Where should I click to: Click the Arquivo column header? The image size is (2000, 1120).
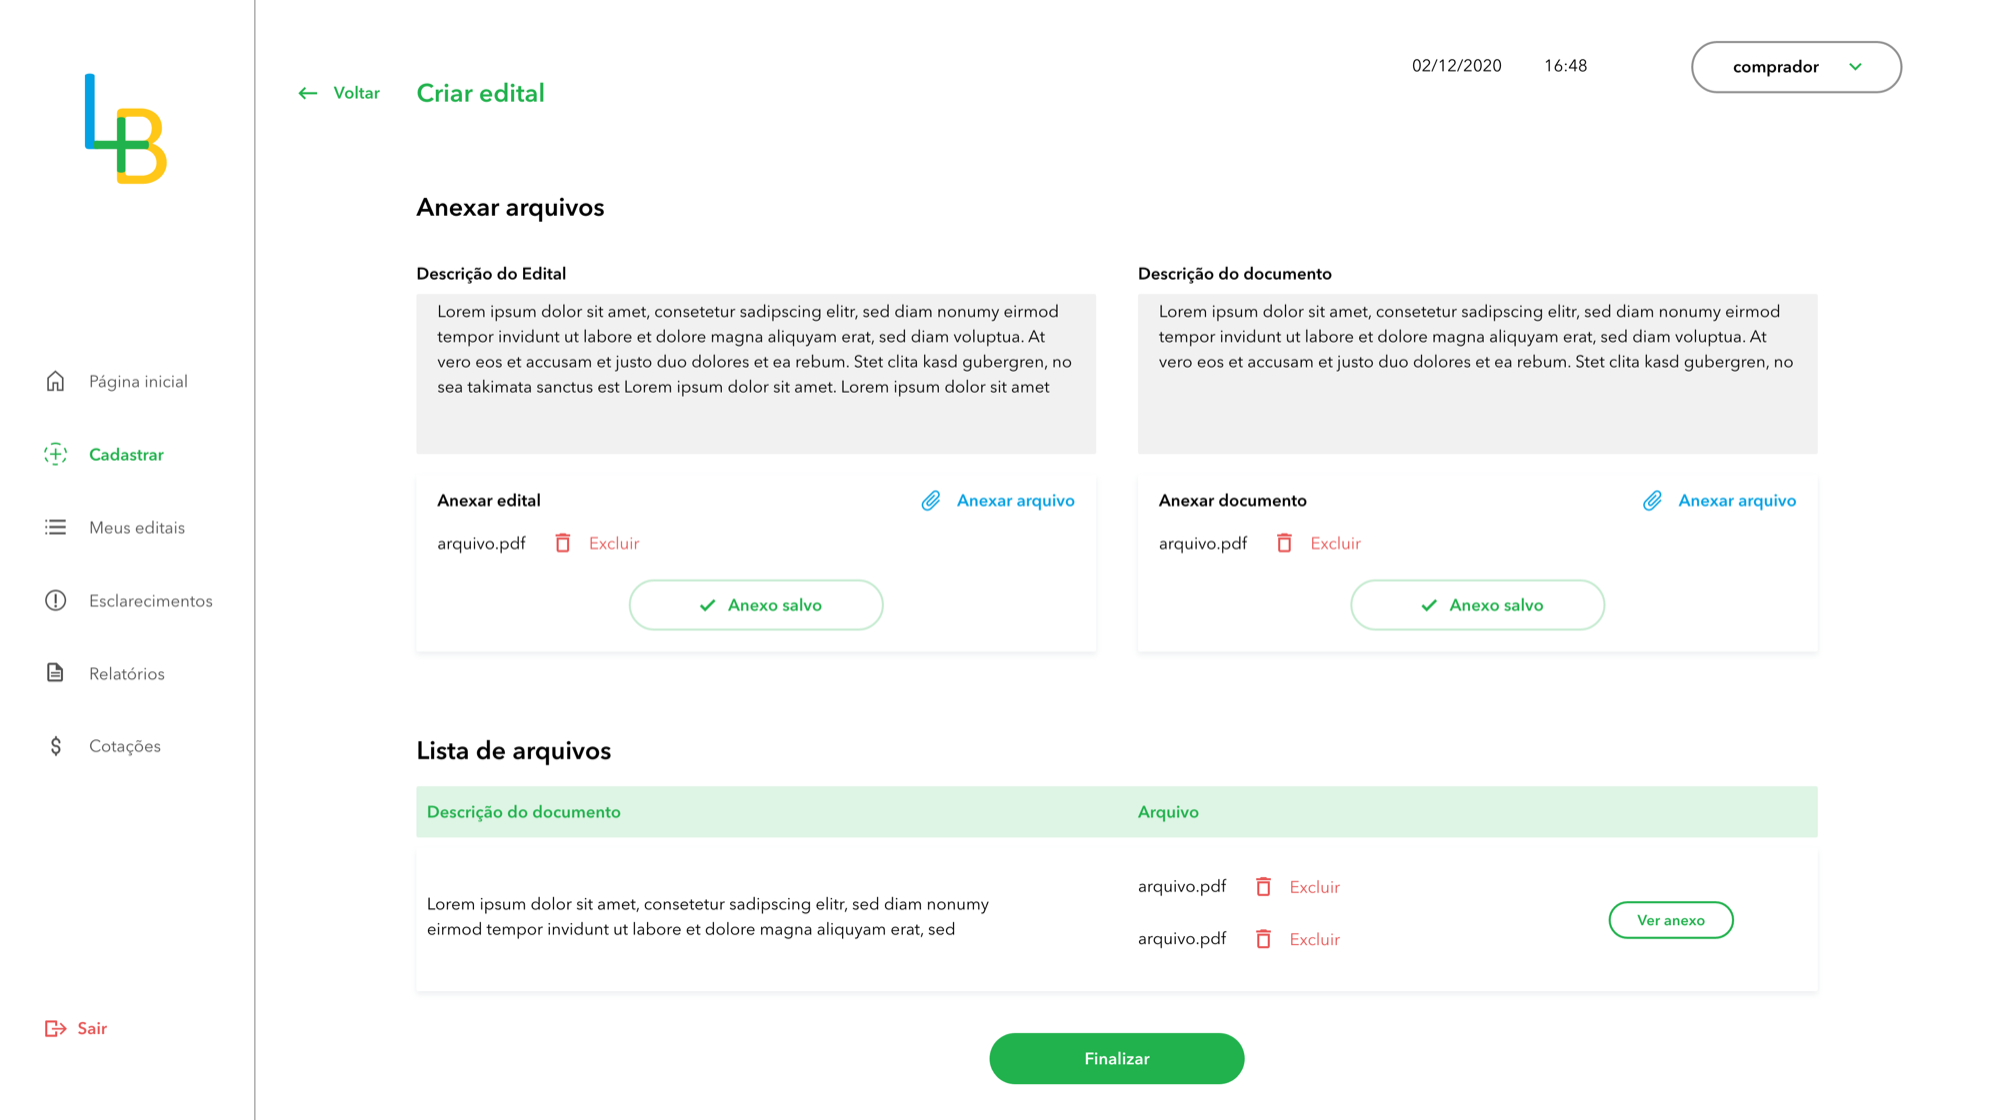click(x=1168, y=812)
